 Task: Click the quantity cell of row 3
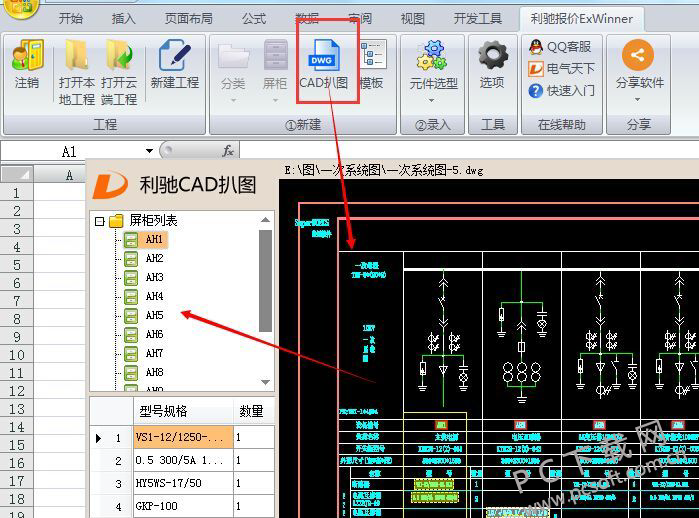click(254, 483)
